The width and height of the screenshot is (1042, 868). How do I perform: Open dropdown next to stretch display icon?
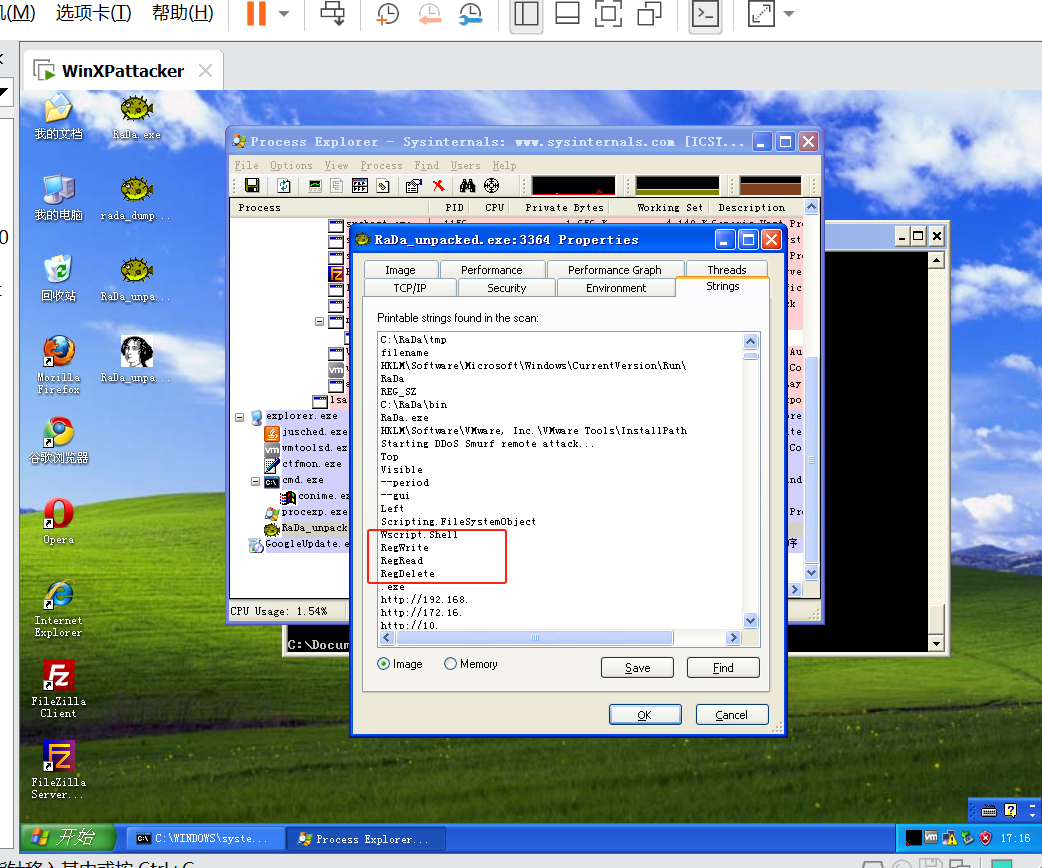(789, 13)
